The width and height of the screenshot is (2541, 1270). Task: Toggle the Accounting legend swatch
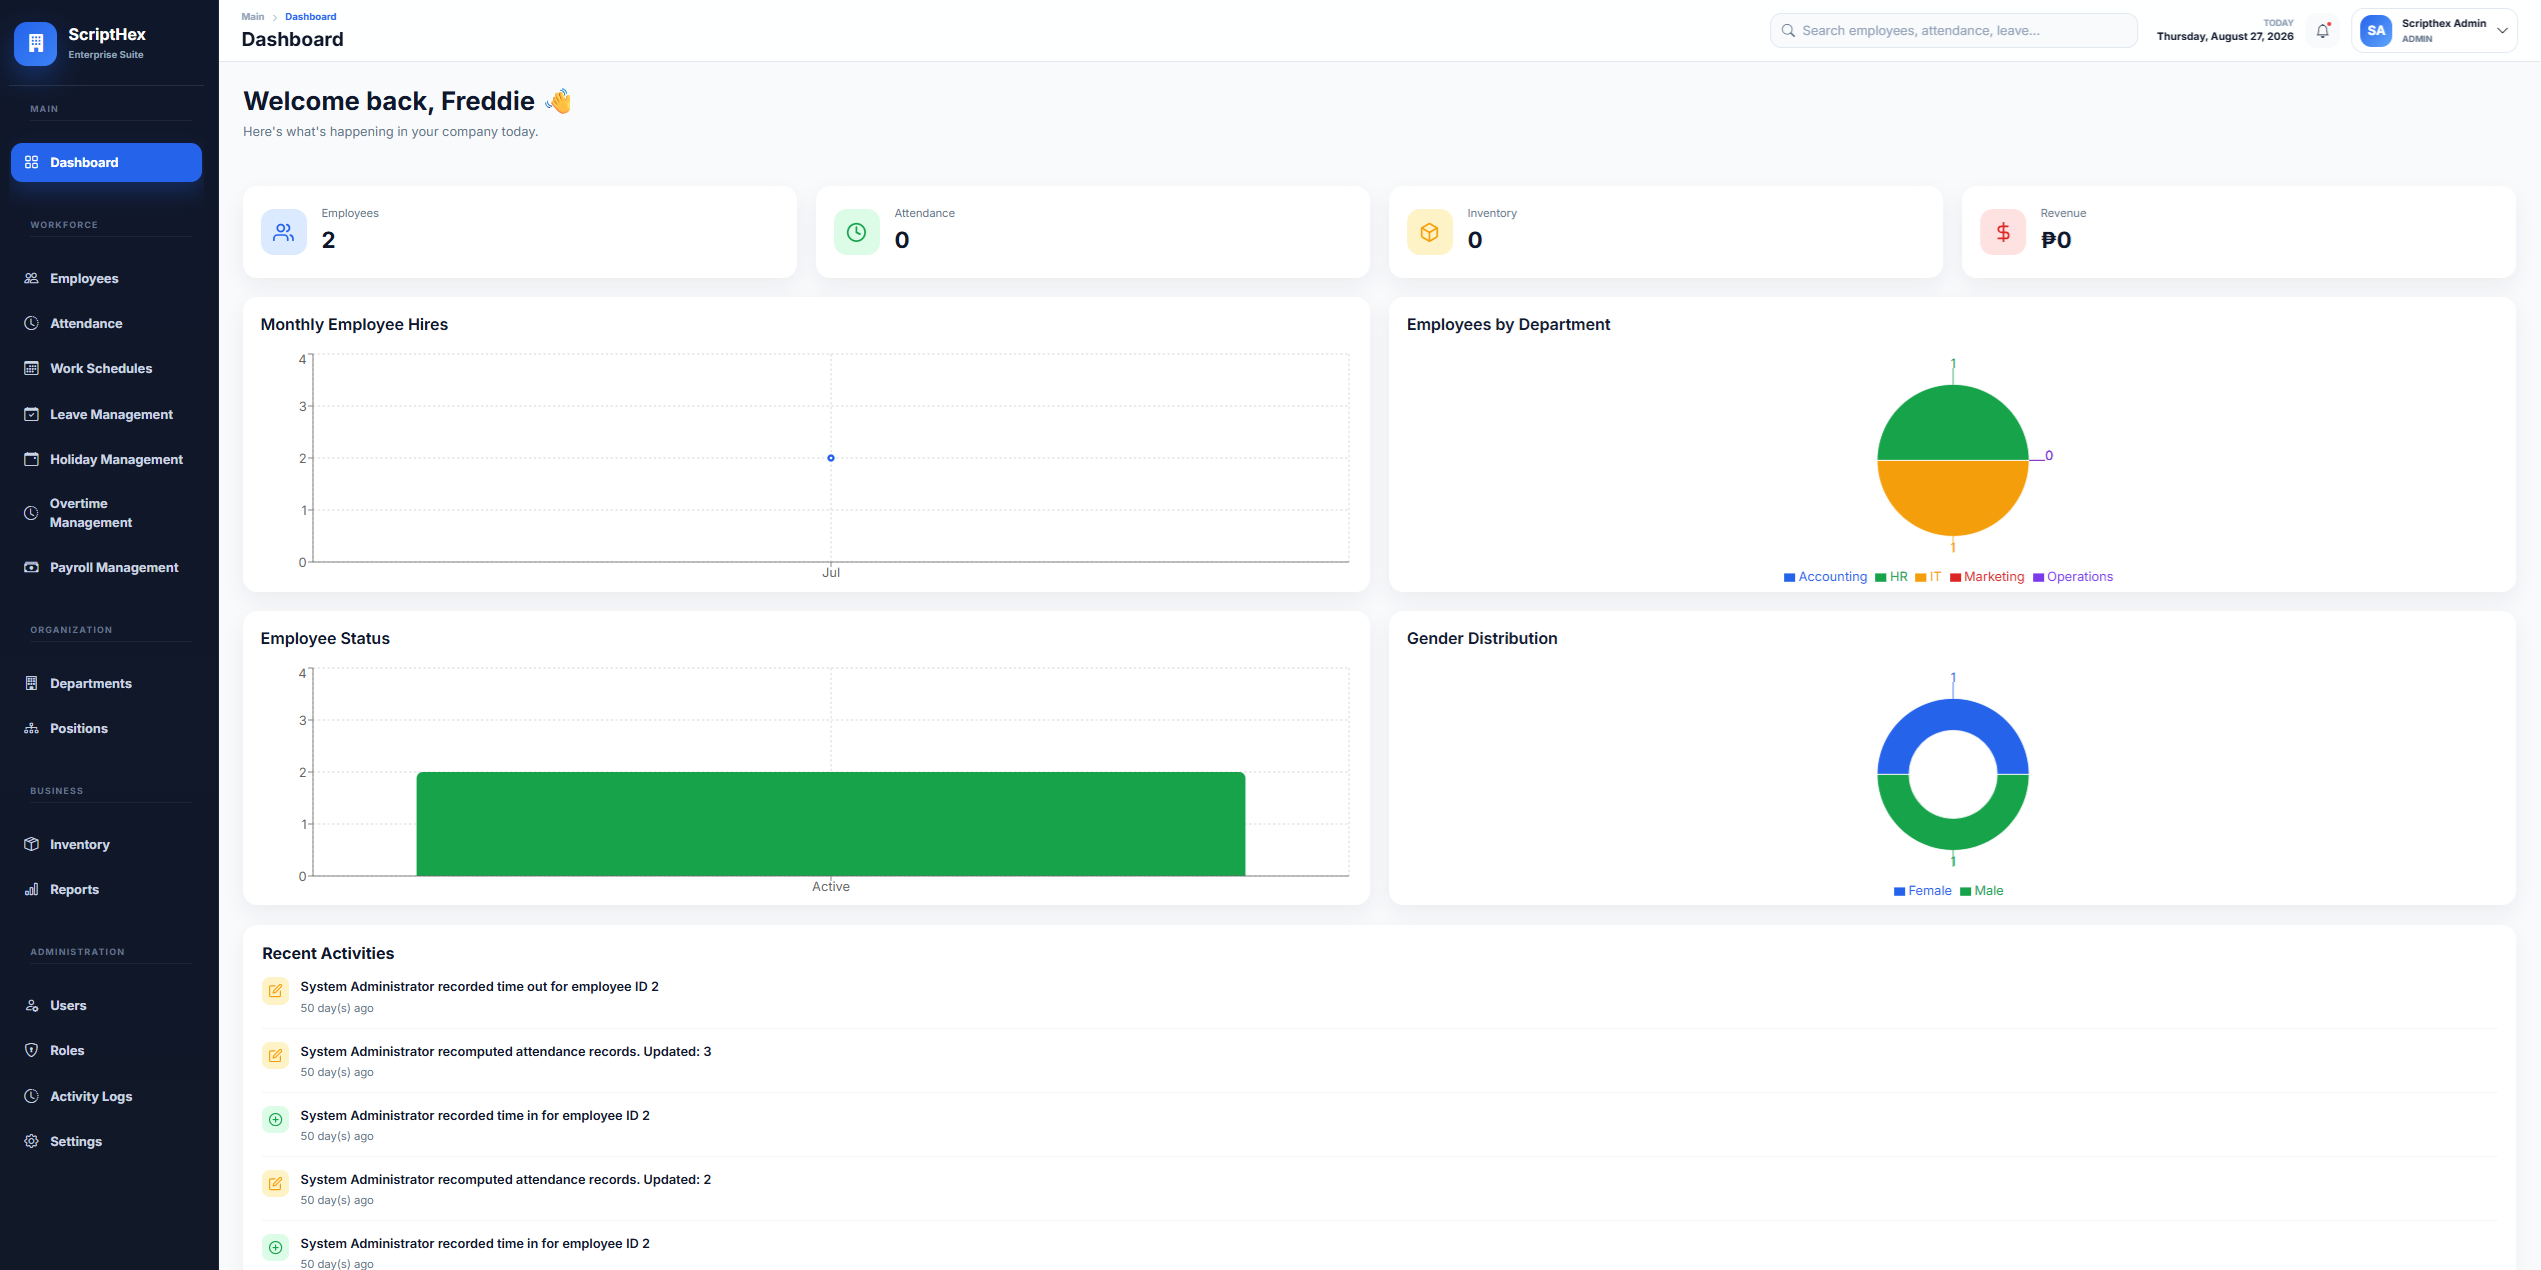[x=1790, y=577]
